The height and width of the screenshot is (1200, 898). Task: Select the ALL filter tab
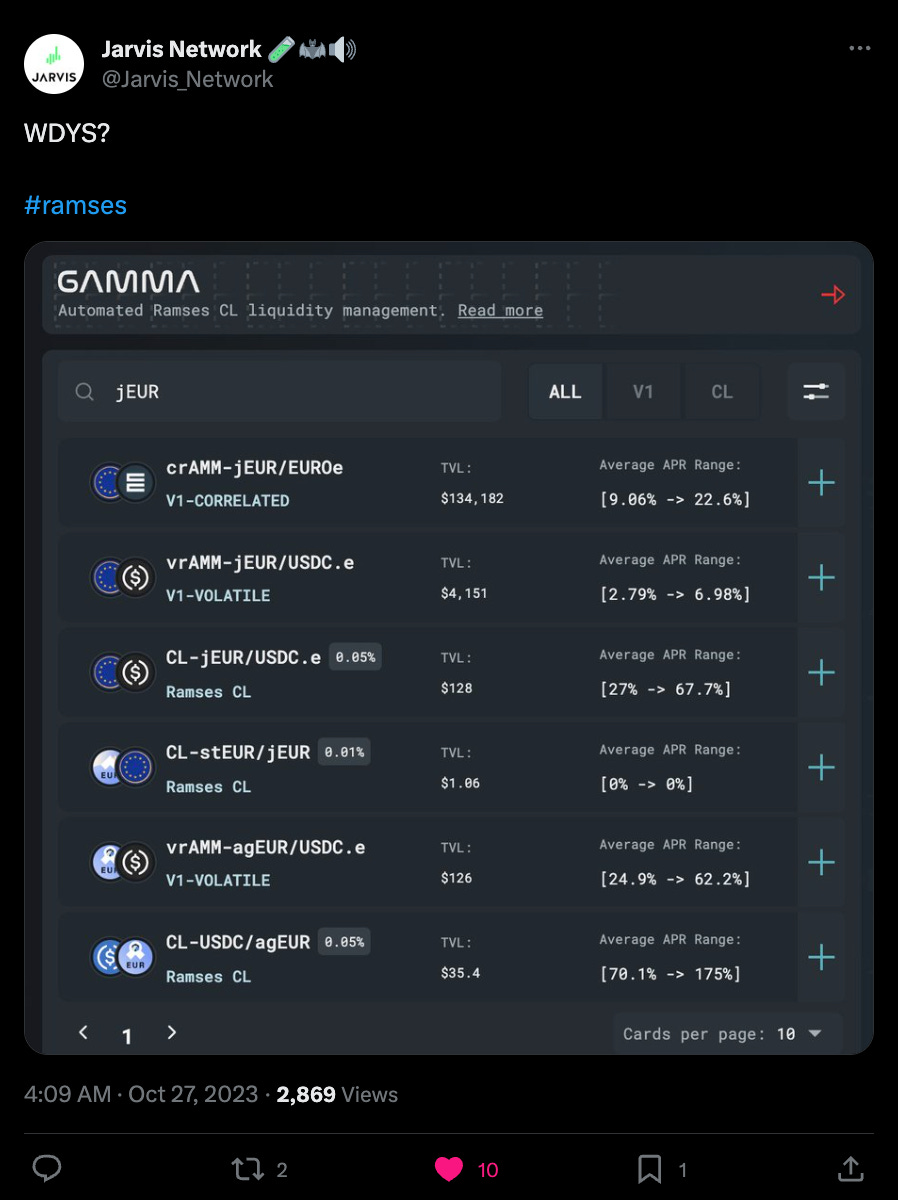tap(565, 392)
